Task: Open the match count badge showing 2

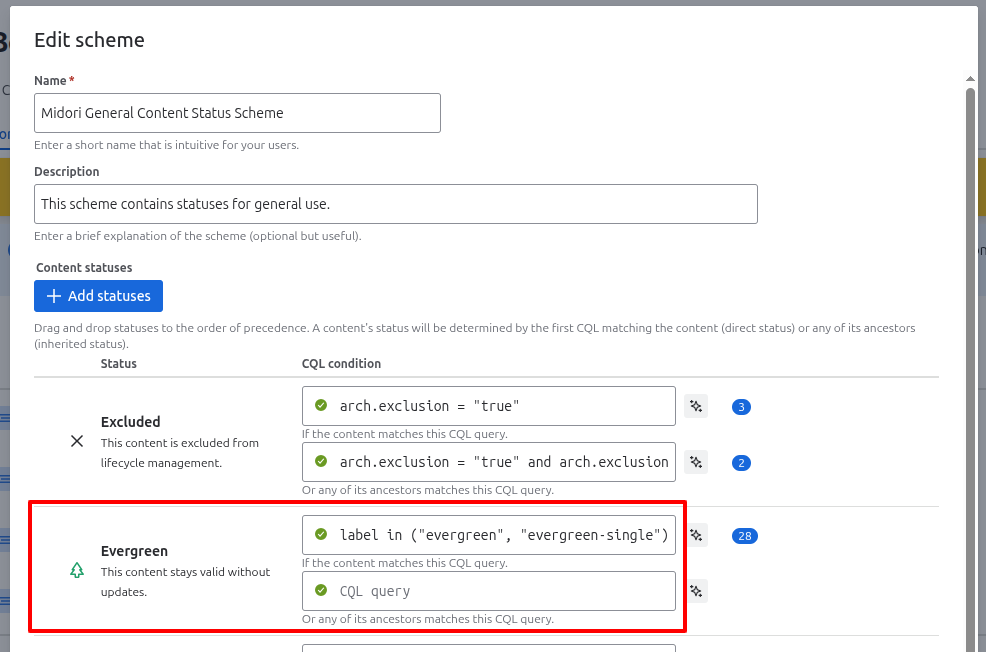Action: (741, 463)
